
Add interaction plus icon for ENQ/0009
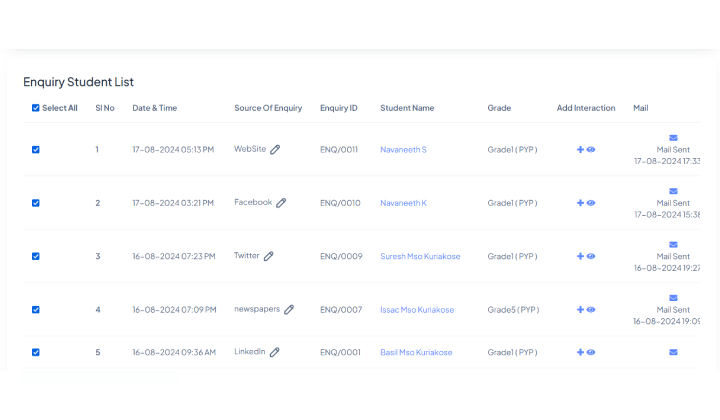pos(580,256)
